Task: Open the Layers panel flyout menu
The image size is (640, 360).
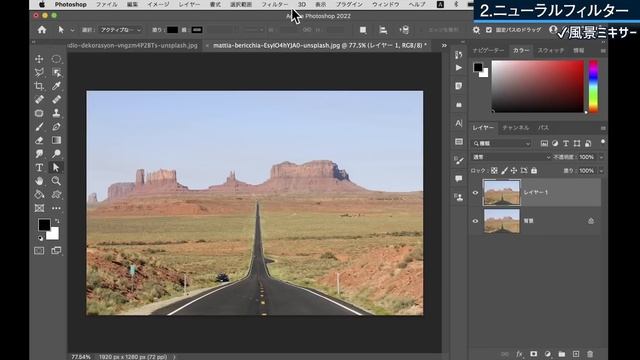Action: click(603, 128)
